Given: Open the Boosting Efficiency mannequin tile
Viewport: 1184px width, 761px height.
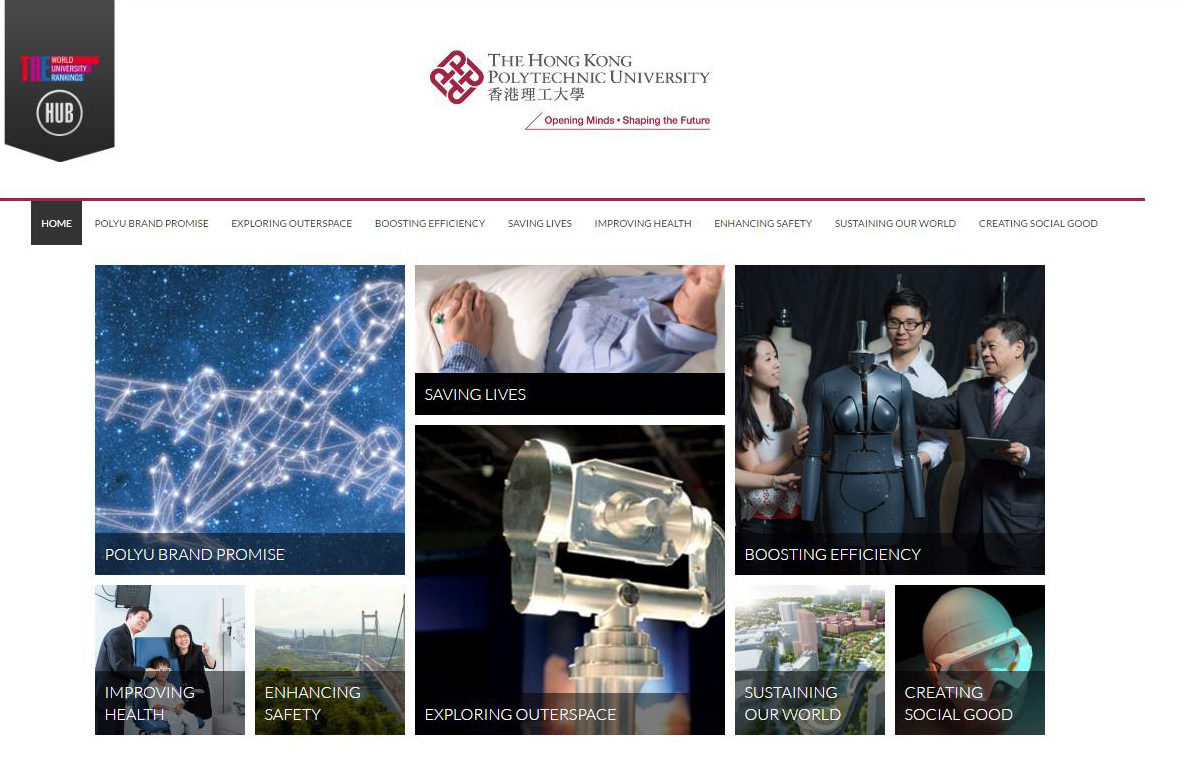Looking at the screenshot, I should (x=890, y=420).
